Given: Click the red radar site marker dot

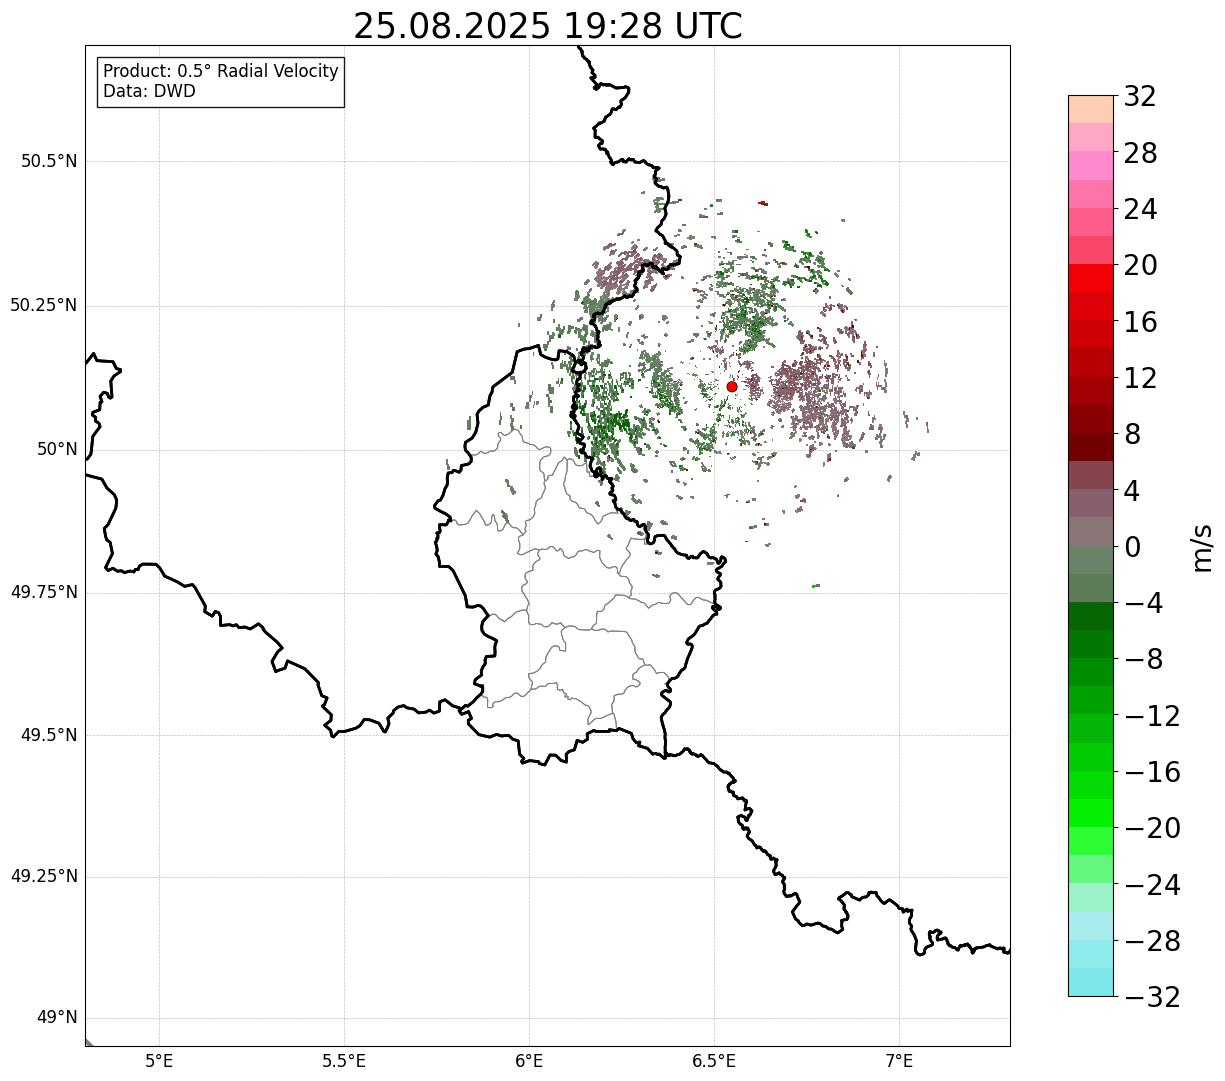Looking at the screenshot, I should [732, 386].
